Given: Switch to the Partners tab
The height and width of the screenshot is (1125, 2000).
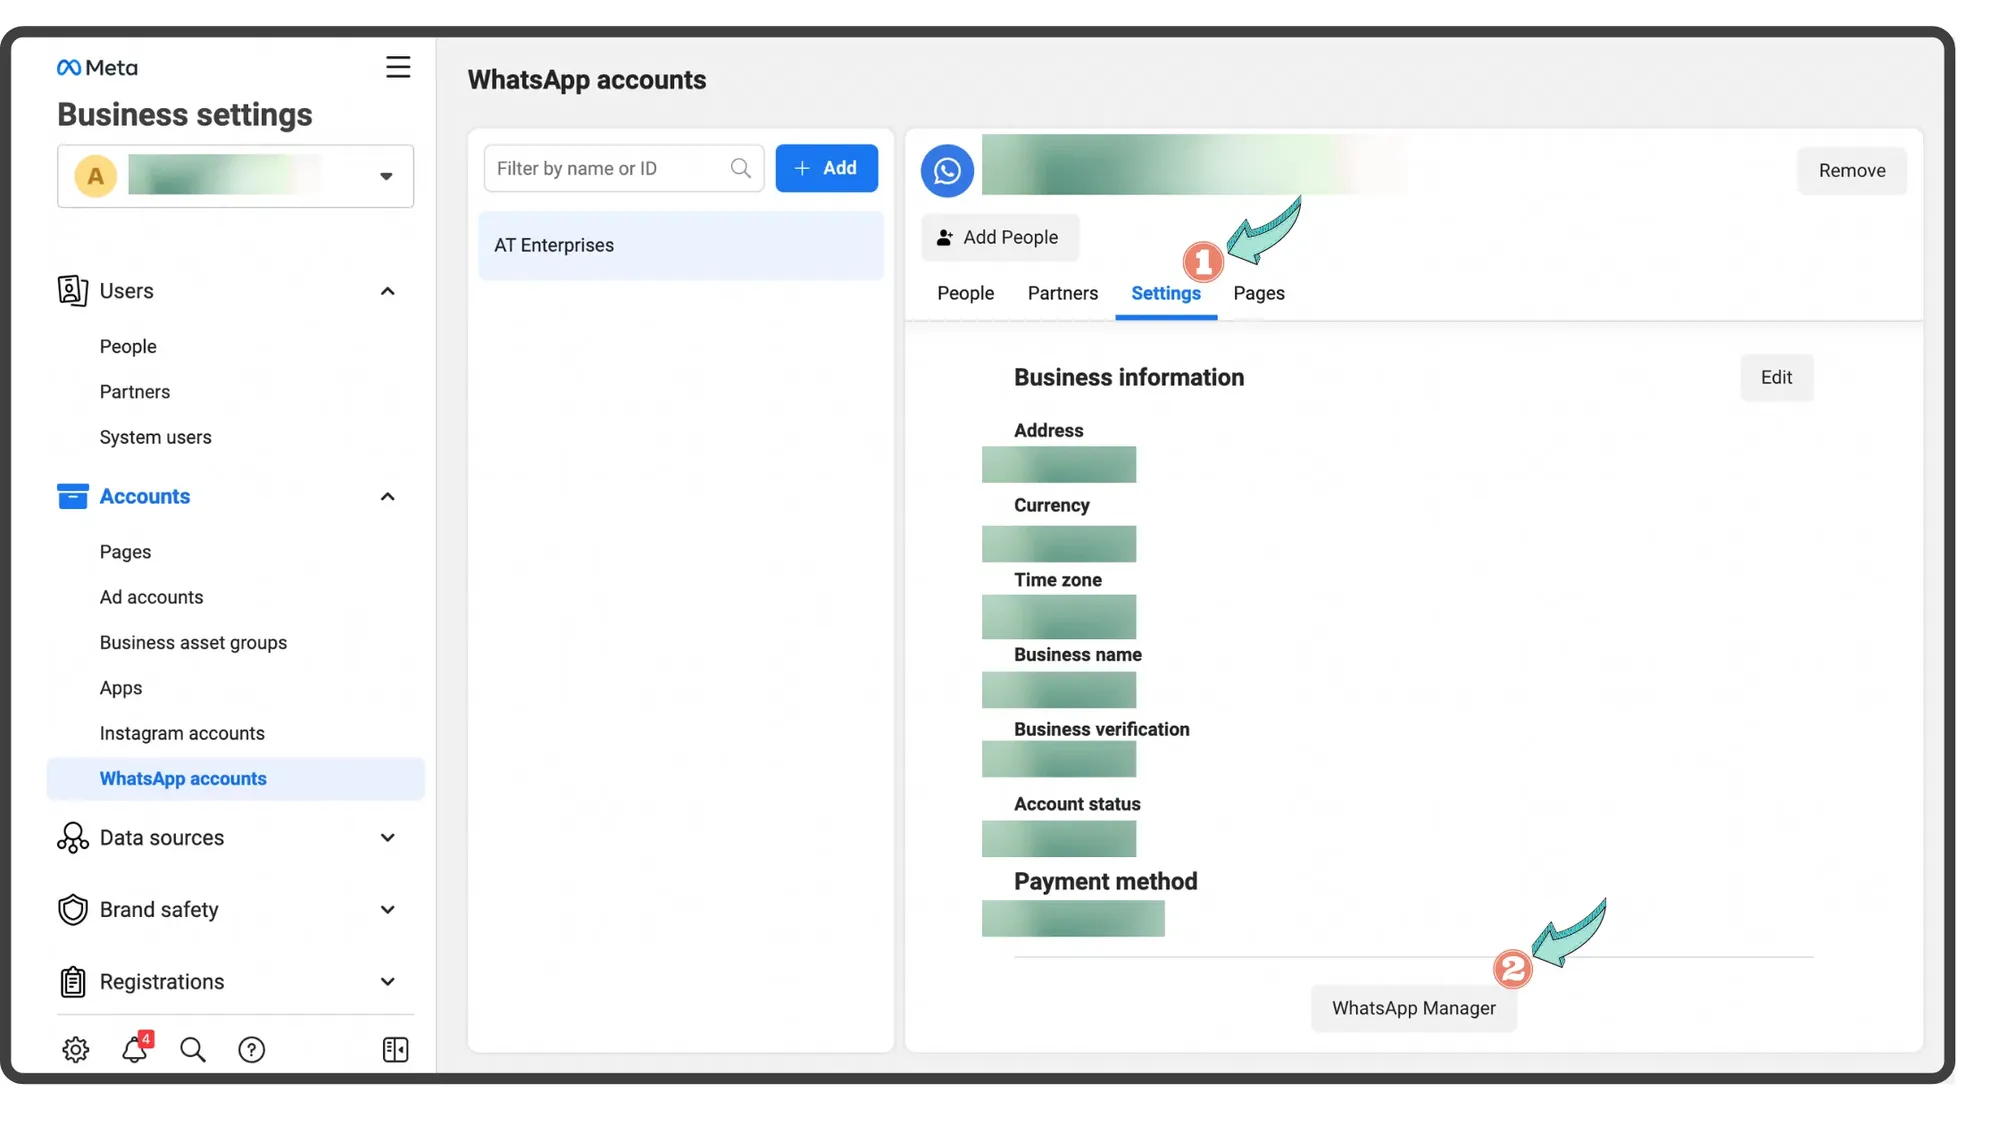Looking at the screenshot, I should coord(1062,293).
